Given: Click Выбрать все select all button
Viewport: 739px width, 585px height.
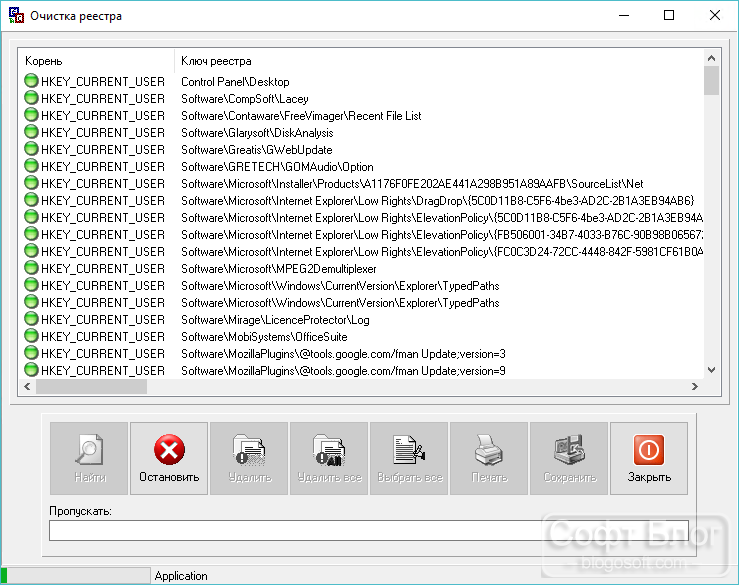Looking at the screenshot, I should (409, 458).
